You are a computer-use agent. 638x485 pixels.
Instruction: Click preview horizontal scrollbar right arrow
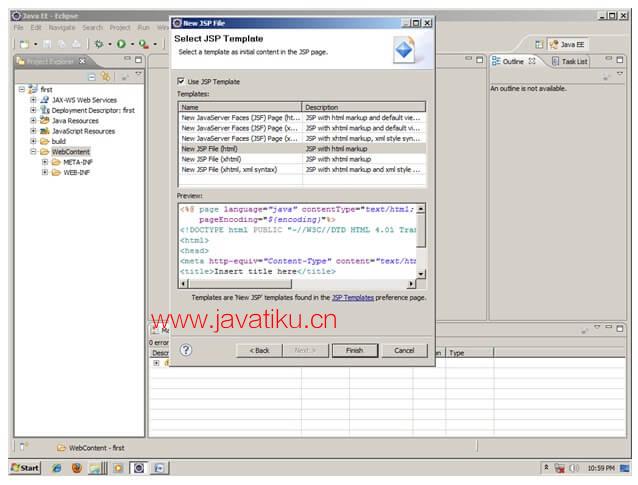[x=412, y=284]
